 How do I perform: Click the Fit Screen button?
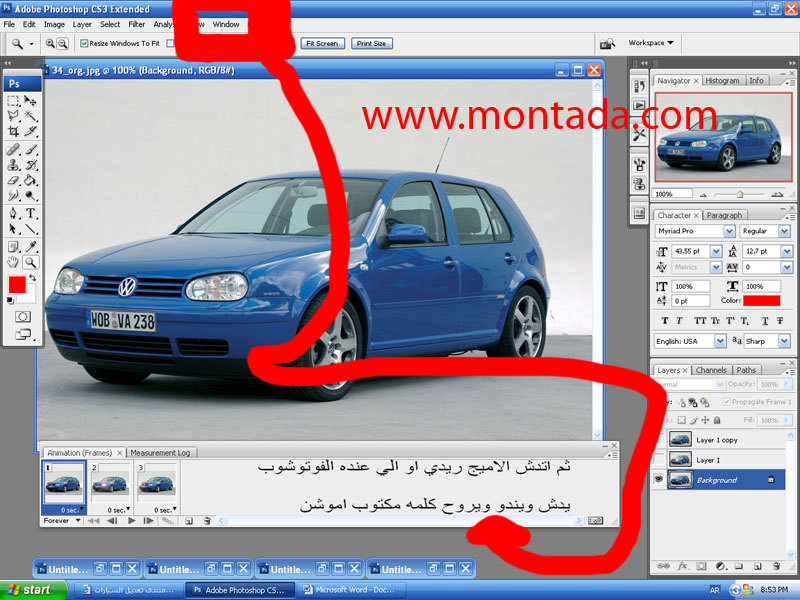(x=322, y=44)
